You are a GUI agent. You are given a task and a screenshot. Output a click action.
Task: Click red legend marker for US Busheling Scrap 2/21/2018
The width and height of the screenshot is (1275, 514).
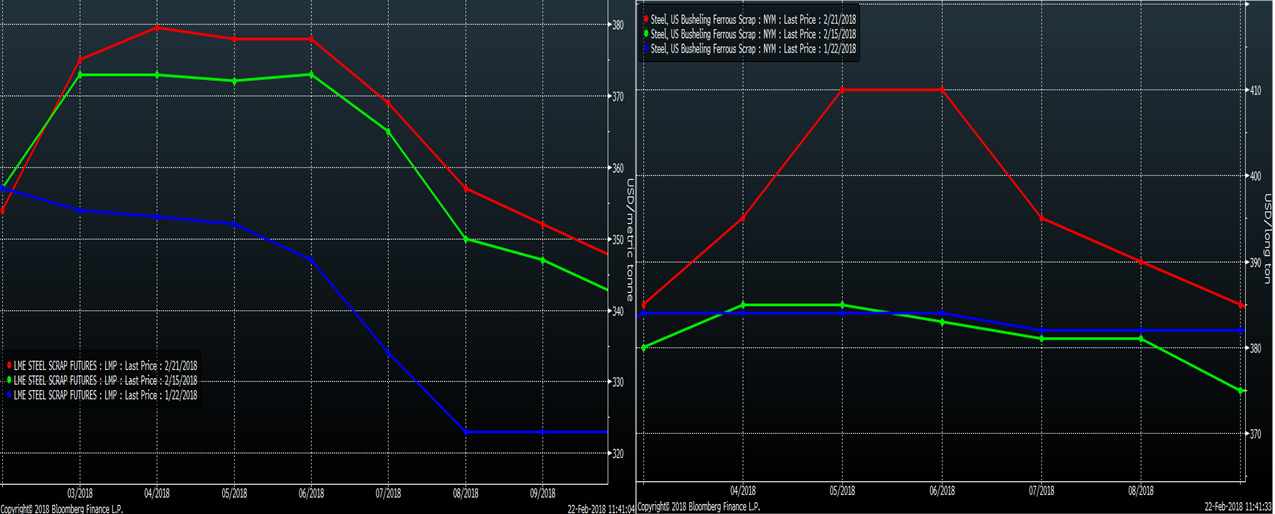click(647, 18)
